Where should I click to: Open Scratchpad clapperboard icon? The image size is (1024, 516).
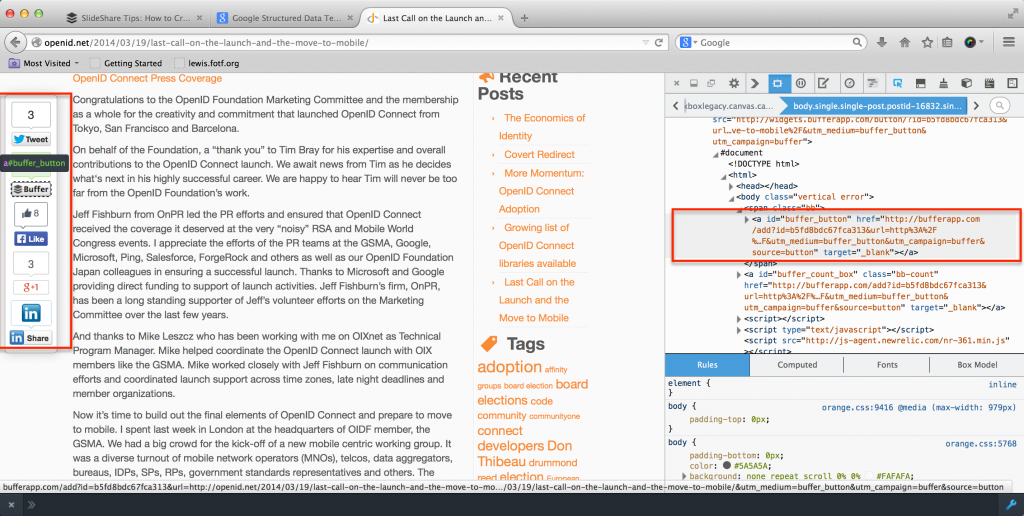(989, 84)
